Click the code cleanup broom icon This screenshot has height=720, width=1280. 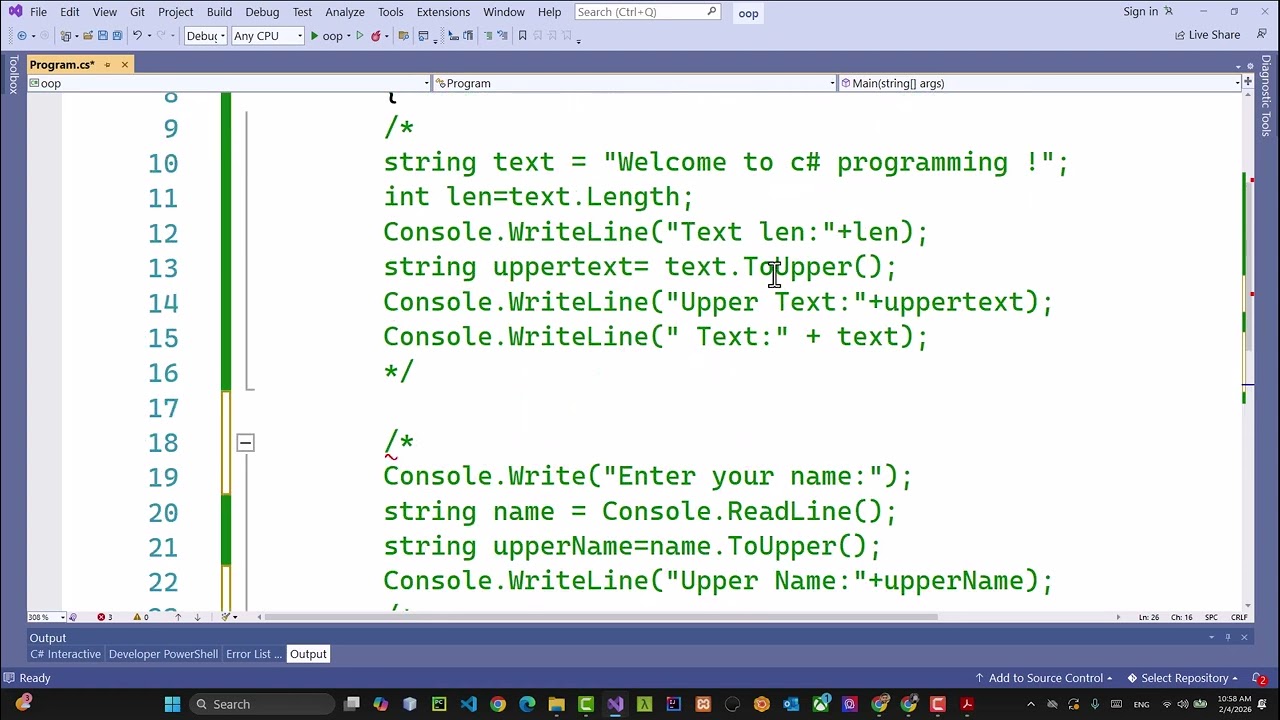[x=226, y=617]
